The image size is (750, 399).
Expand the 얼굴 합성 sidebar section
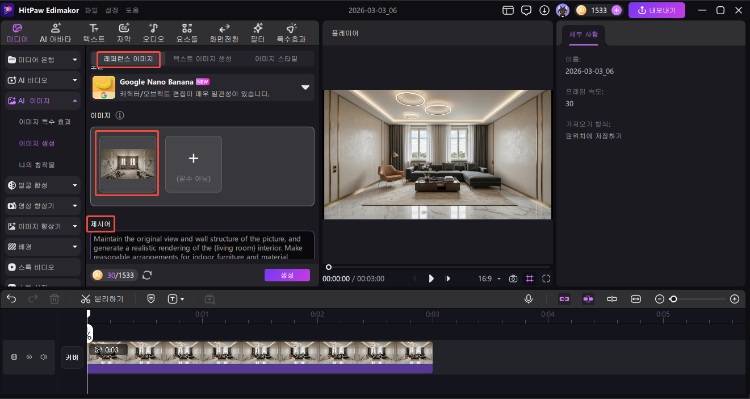pos(43,185)
